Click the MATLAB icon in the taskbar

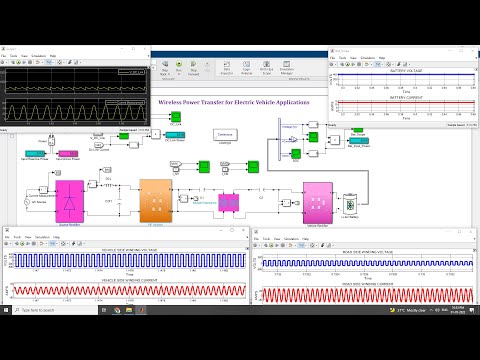point(141,310)
